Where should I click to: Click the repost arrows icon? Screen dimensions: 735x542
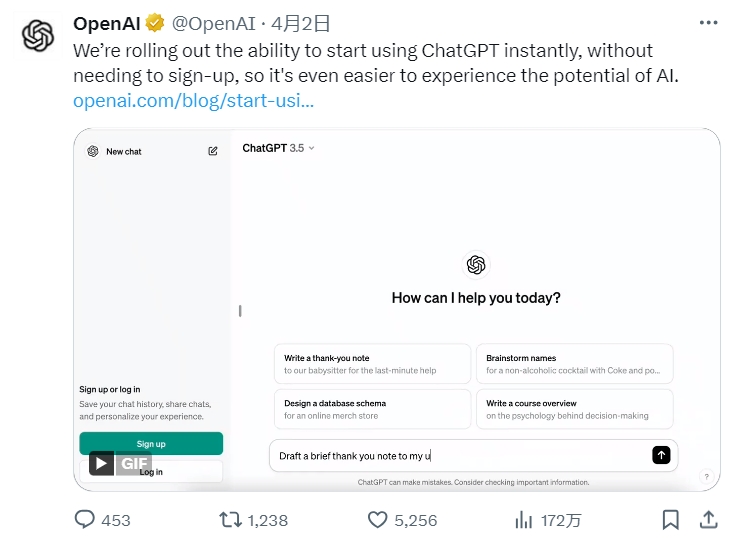point(230,519)
